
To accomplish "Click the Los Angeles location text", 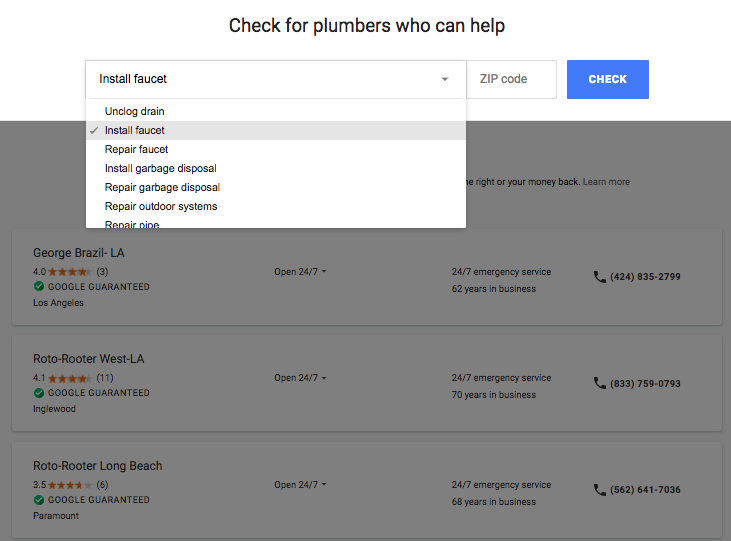I will [58, 303].
